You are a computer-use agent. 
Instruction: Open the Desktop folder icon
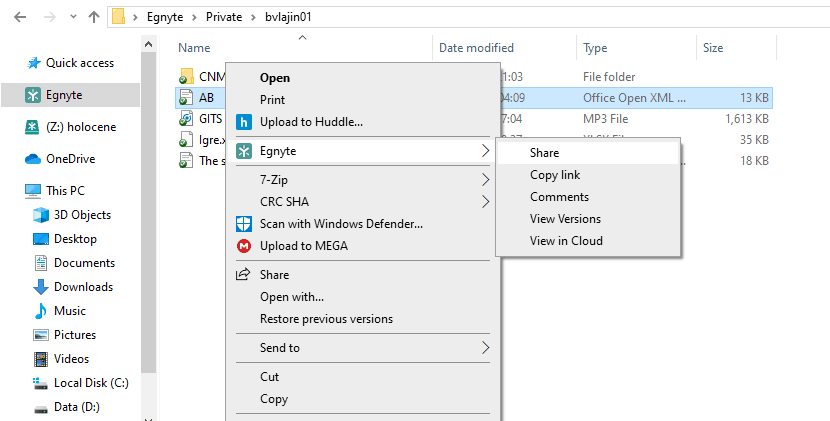[41, 239]
